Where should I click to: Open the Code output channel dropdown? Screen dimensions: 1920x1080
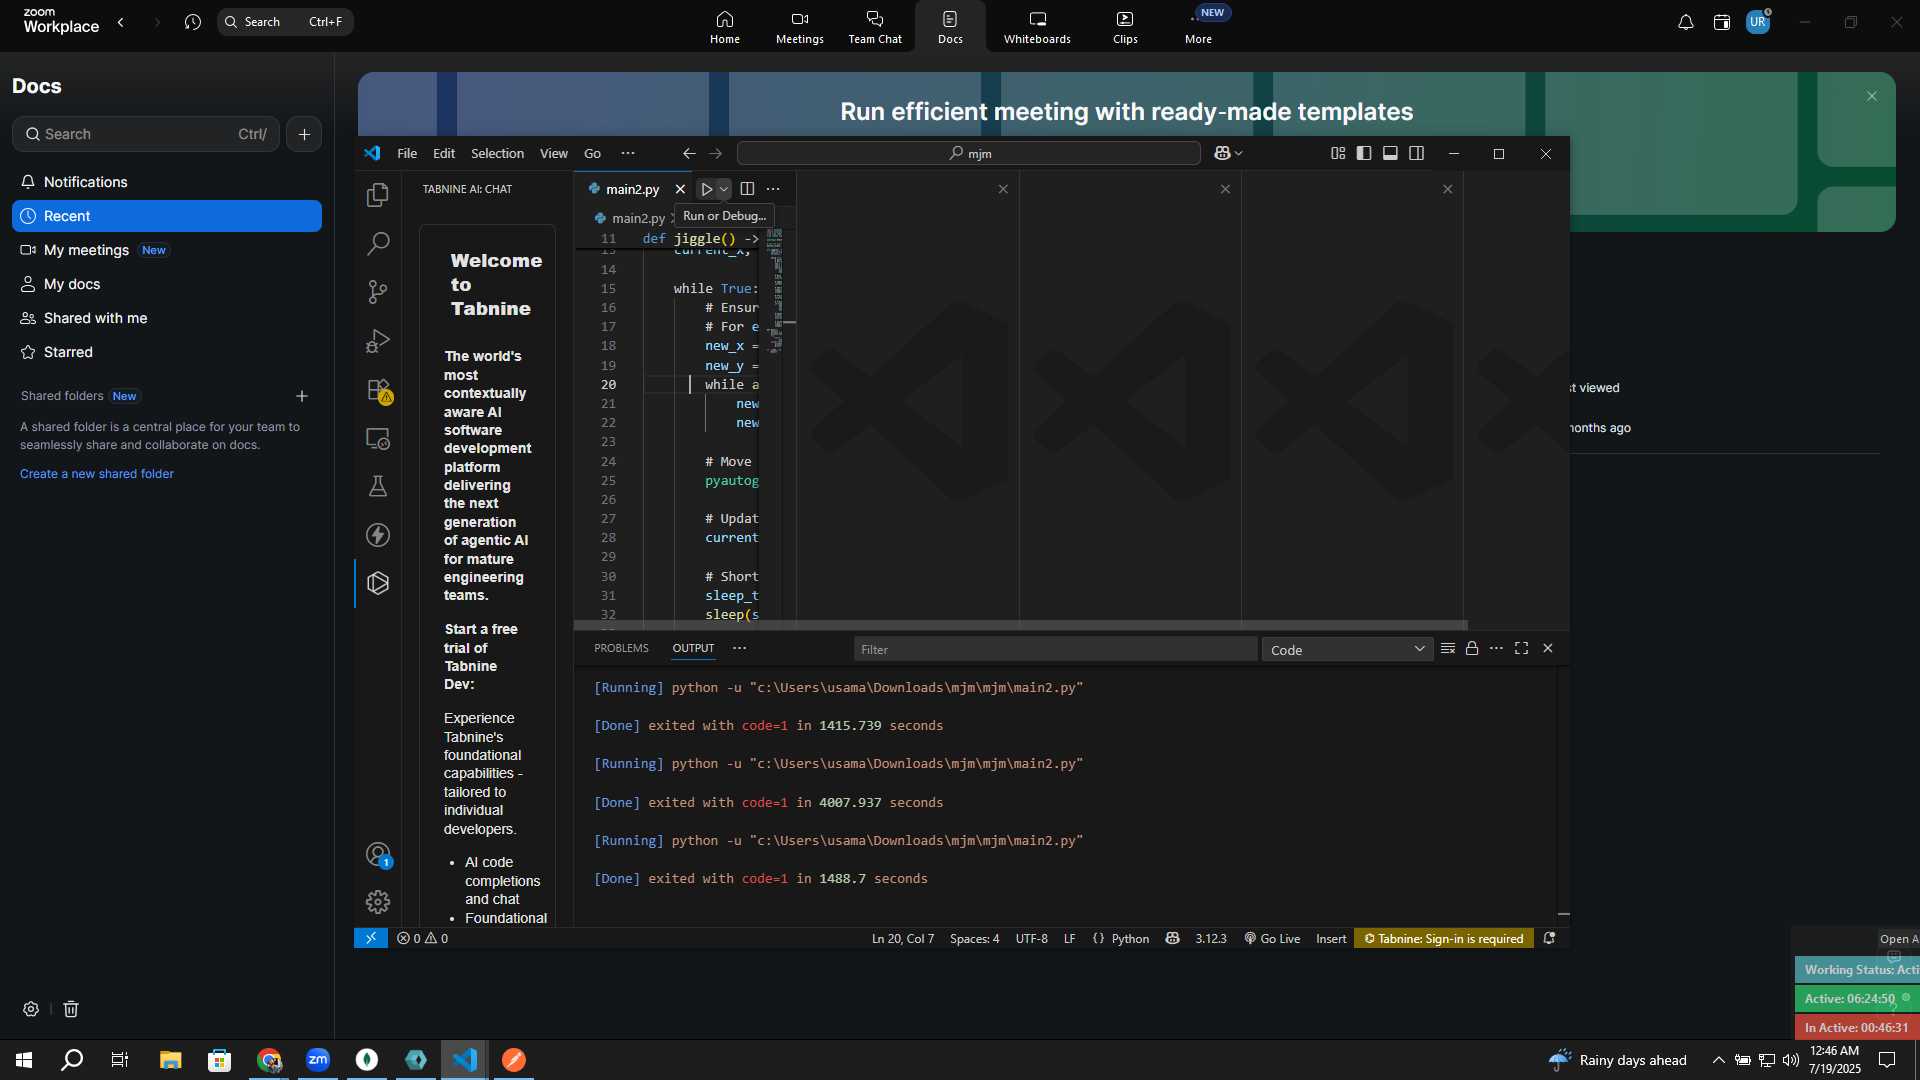tap(1347, 650)
